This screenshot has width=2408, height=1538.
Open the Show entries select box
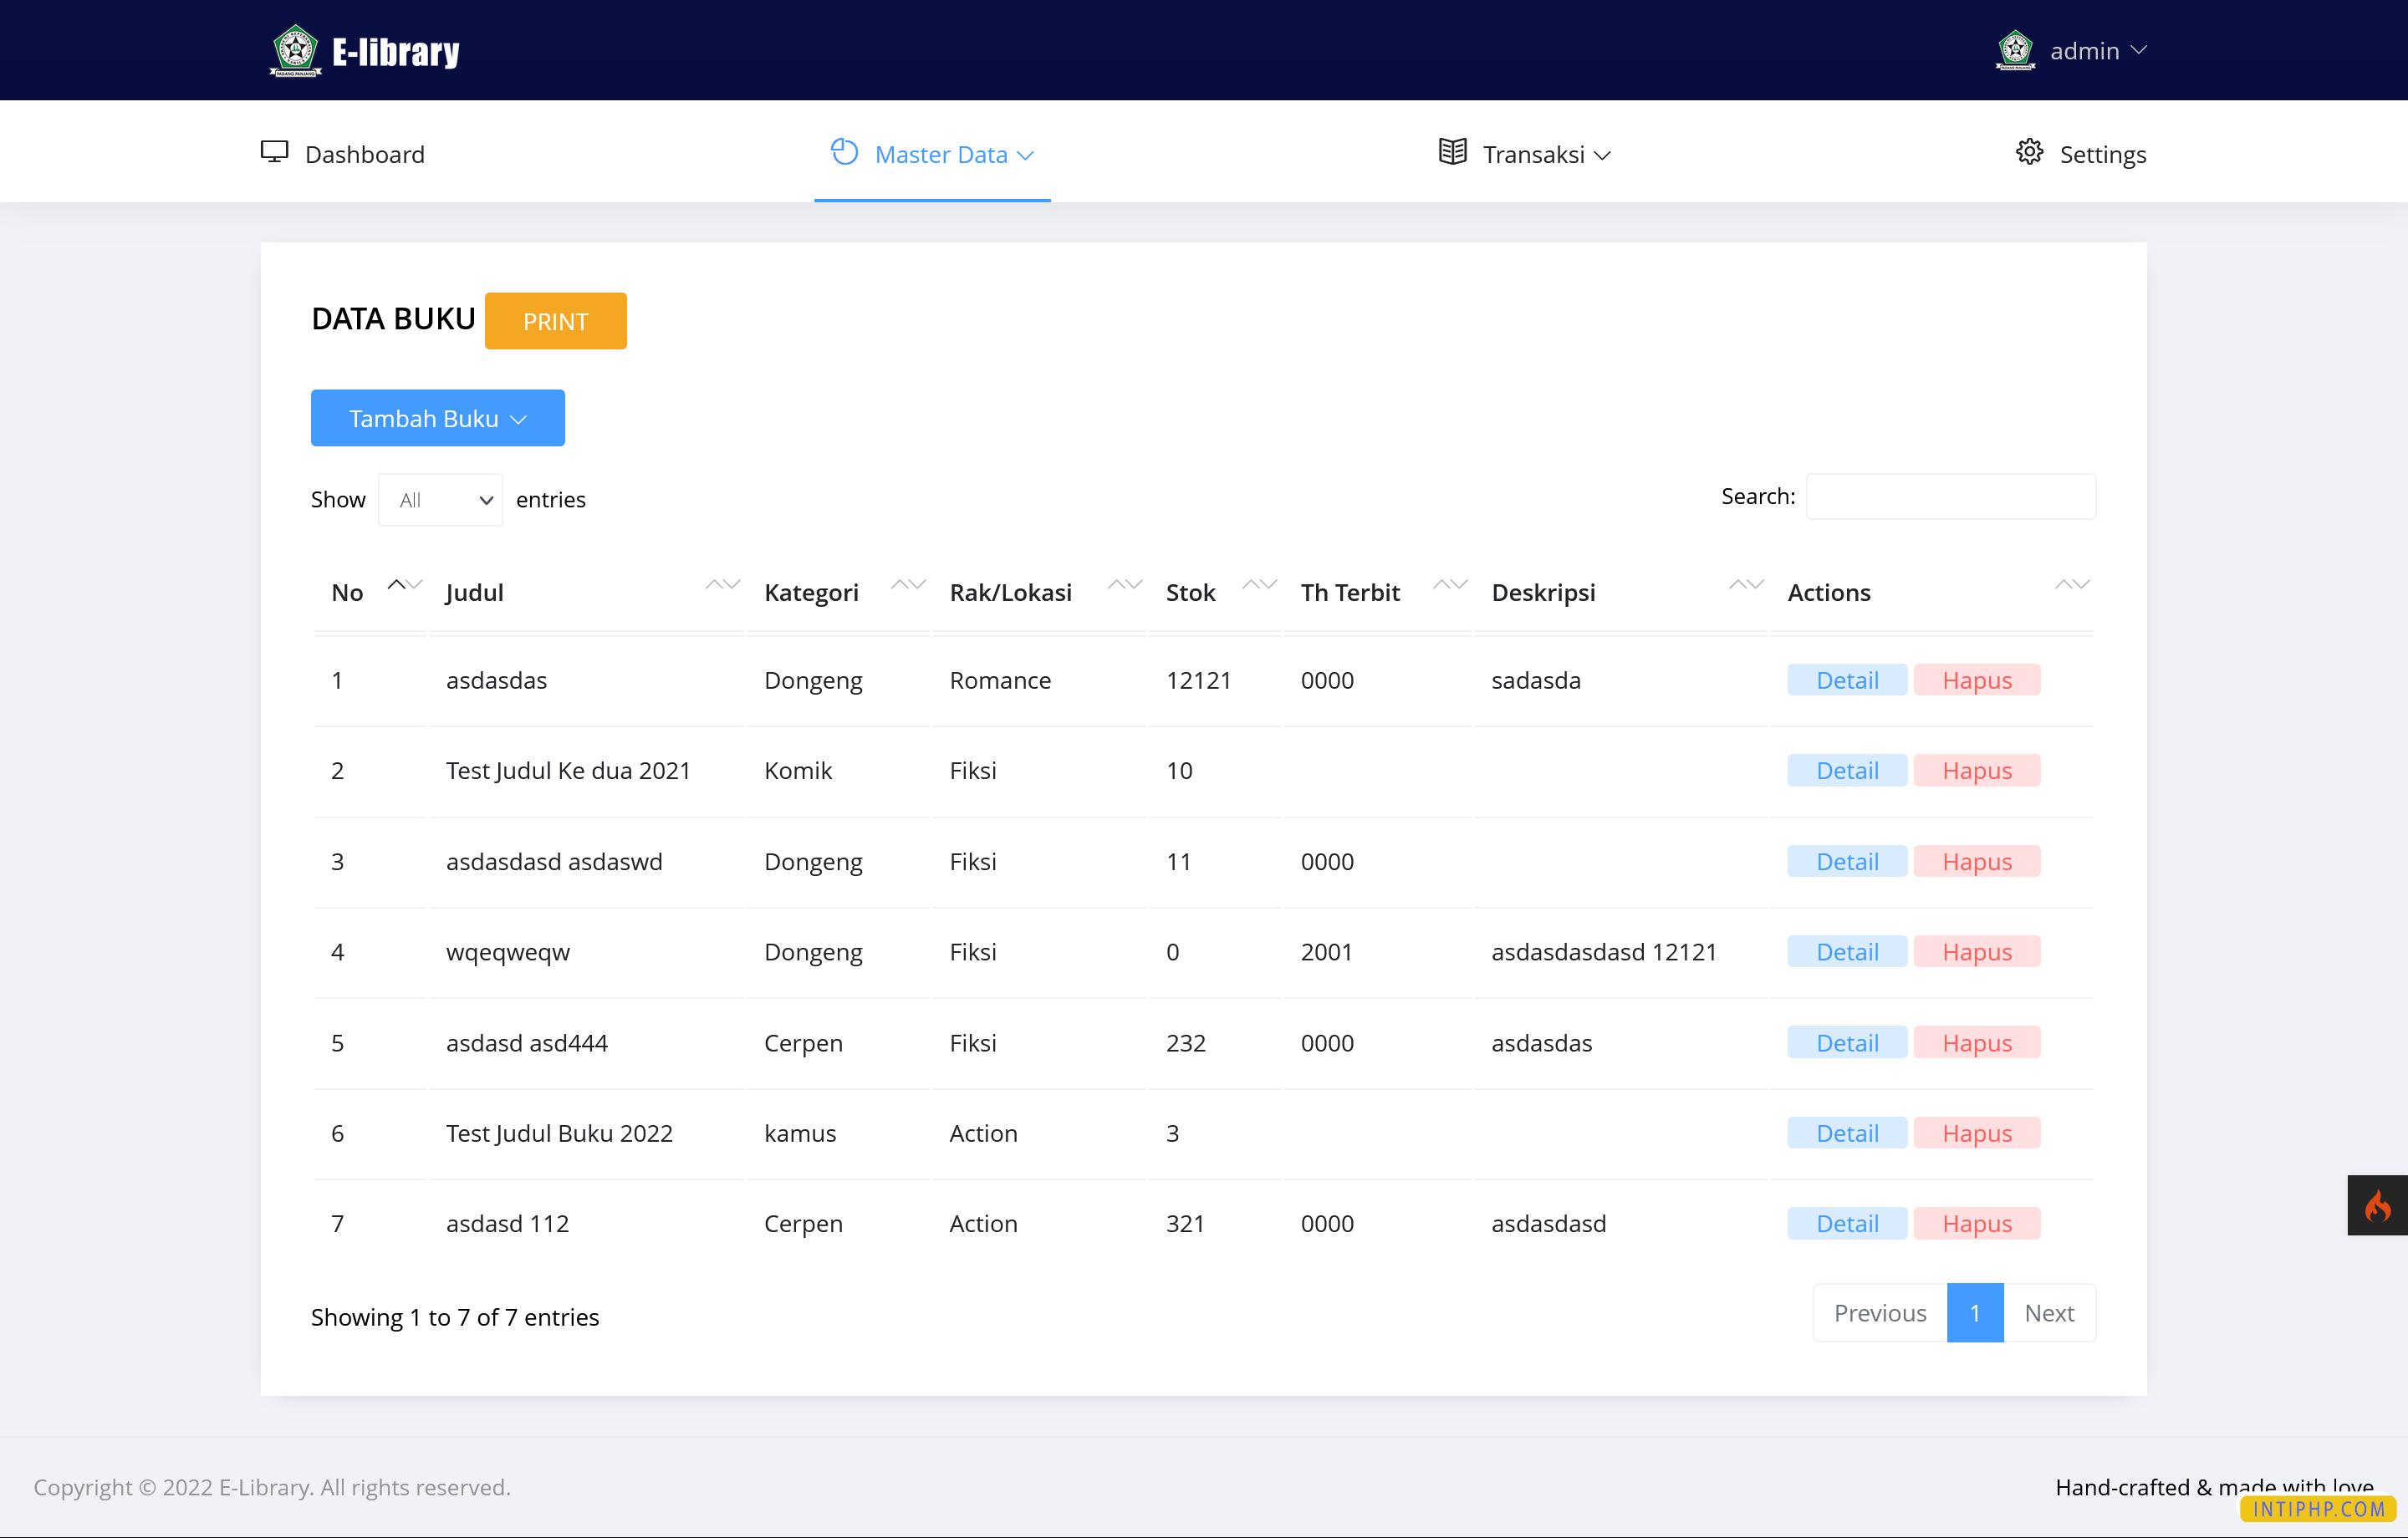coord(440,500)
